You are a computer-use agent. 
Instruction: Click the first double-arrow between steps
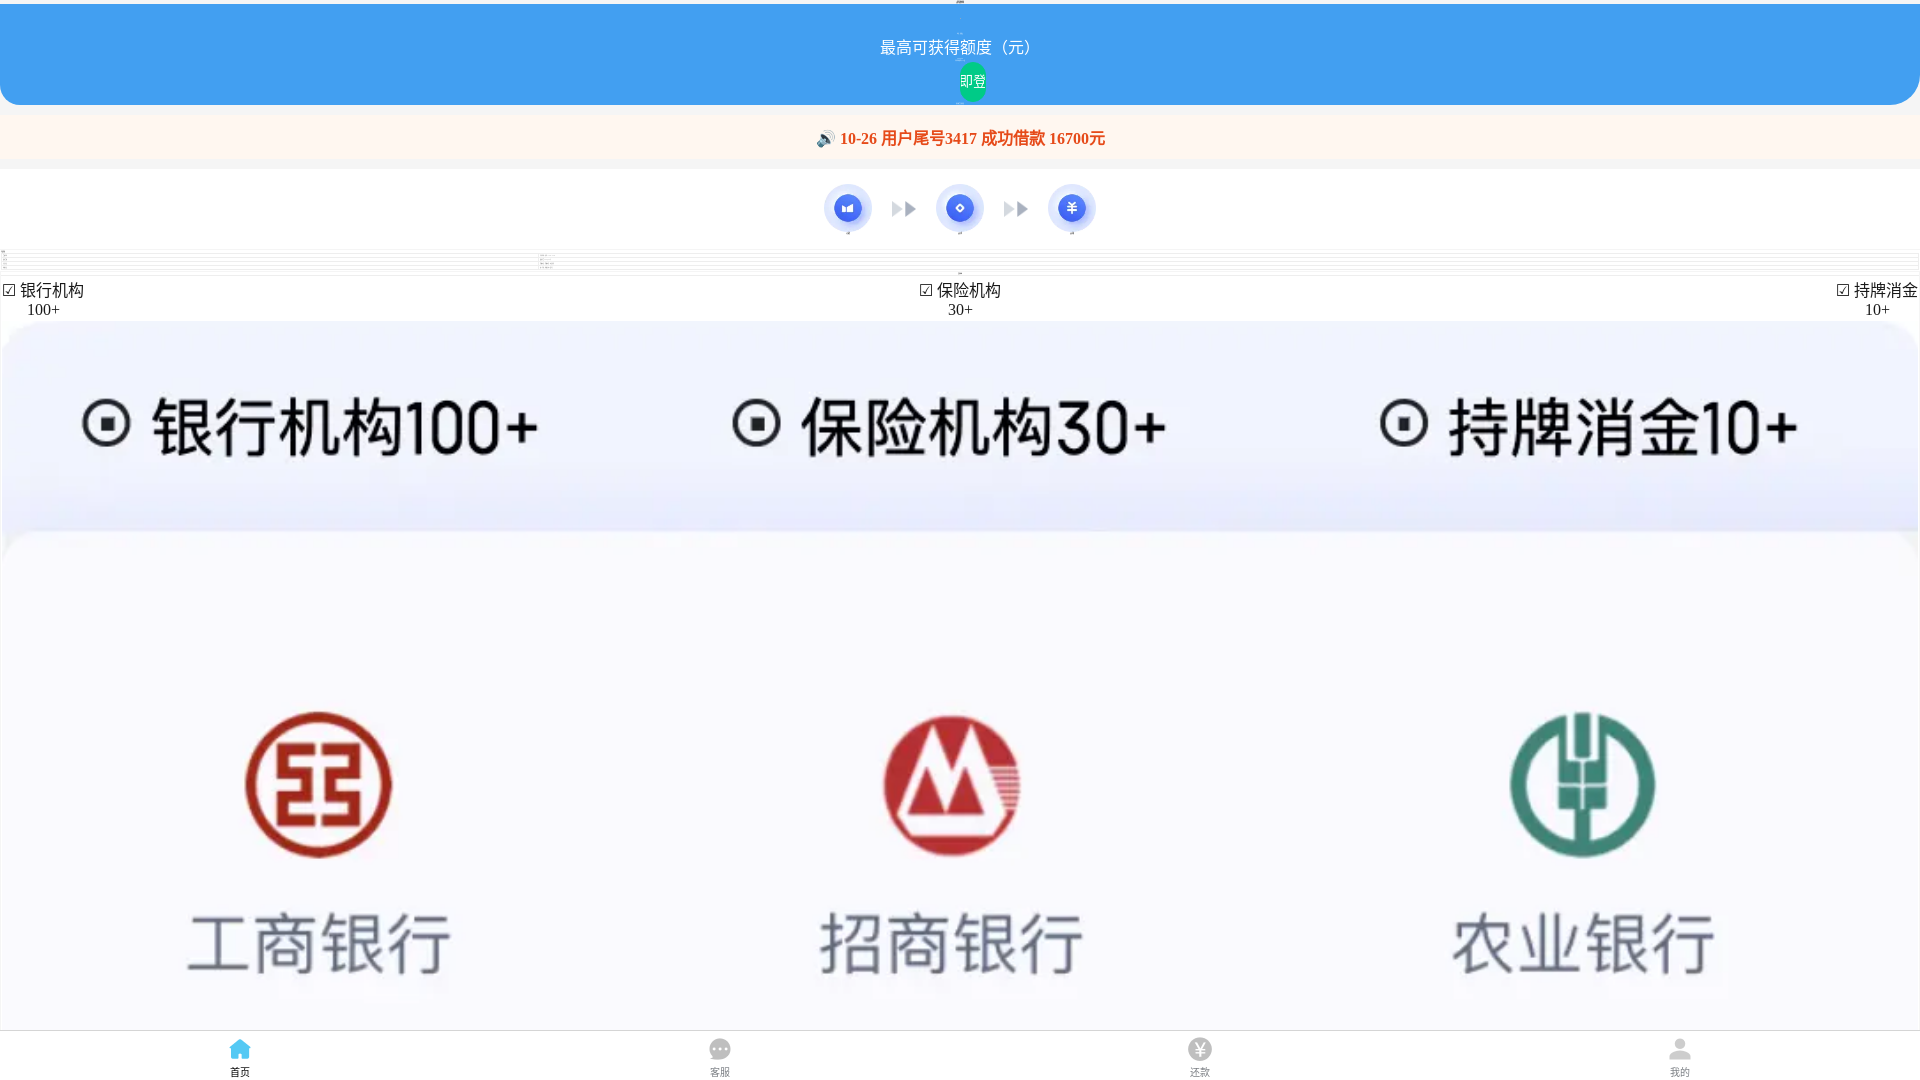click(904, 209)
